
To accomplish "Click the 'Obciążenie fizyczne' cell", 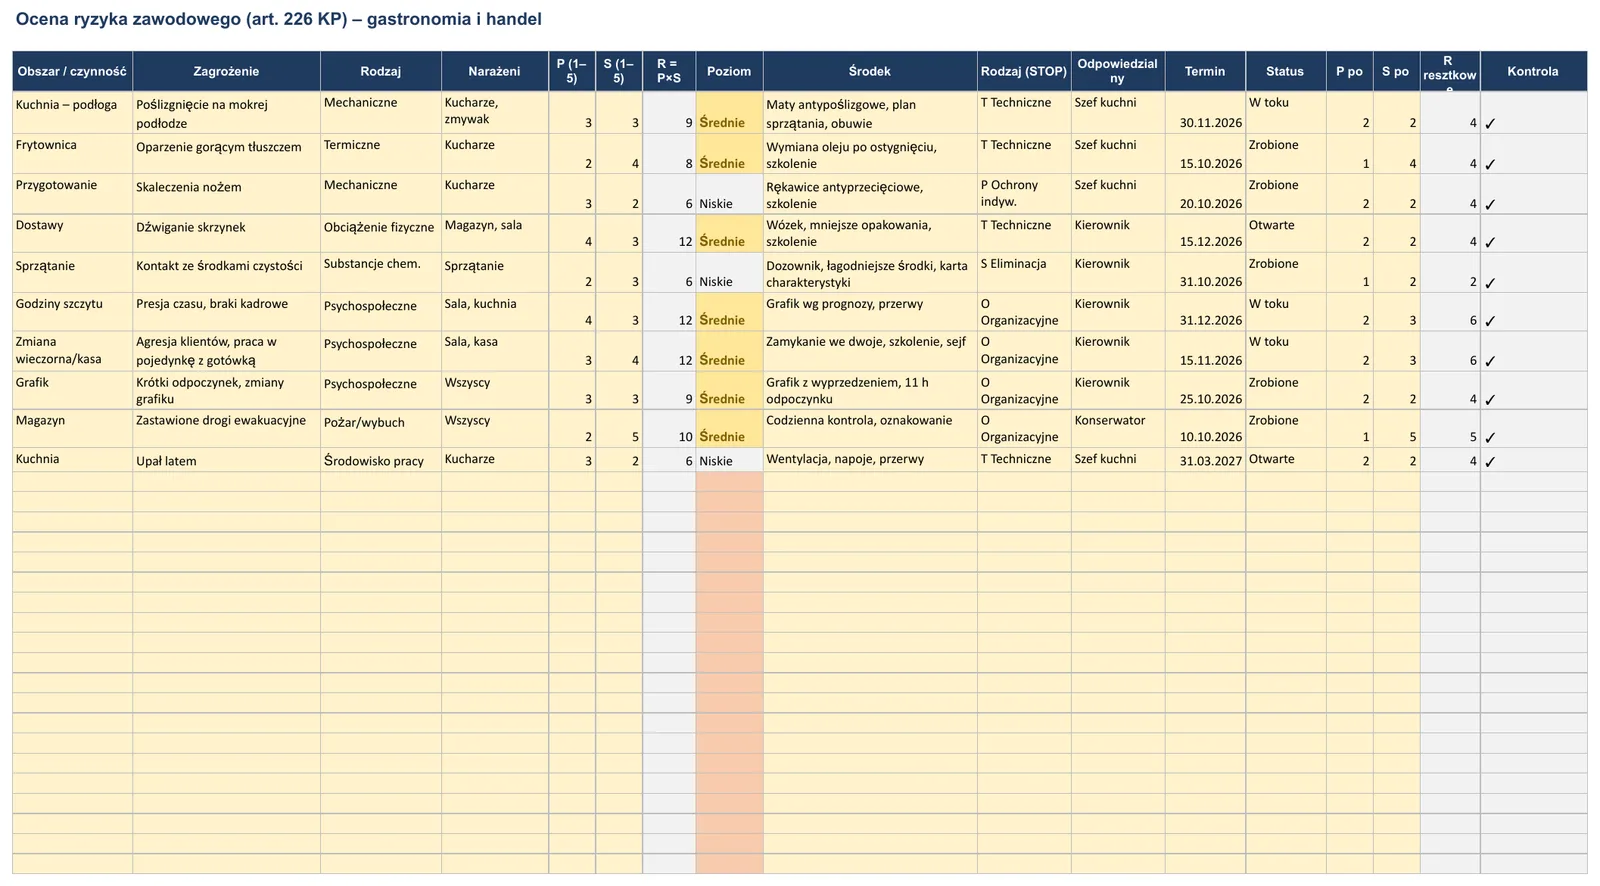I will point(380,233).
